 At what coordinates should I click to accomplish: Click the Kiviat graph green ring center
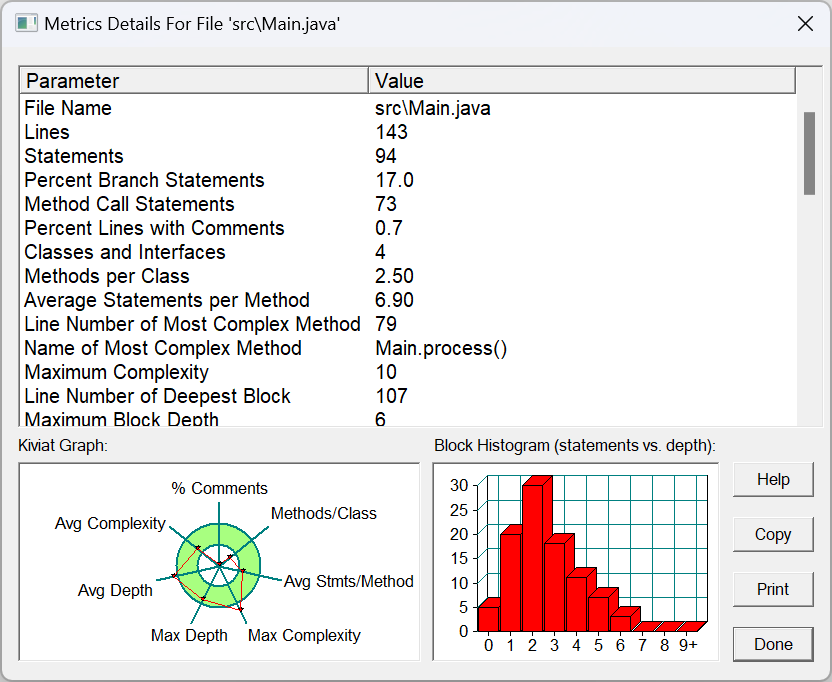219,566
